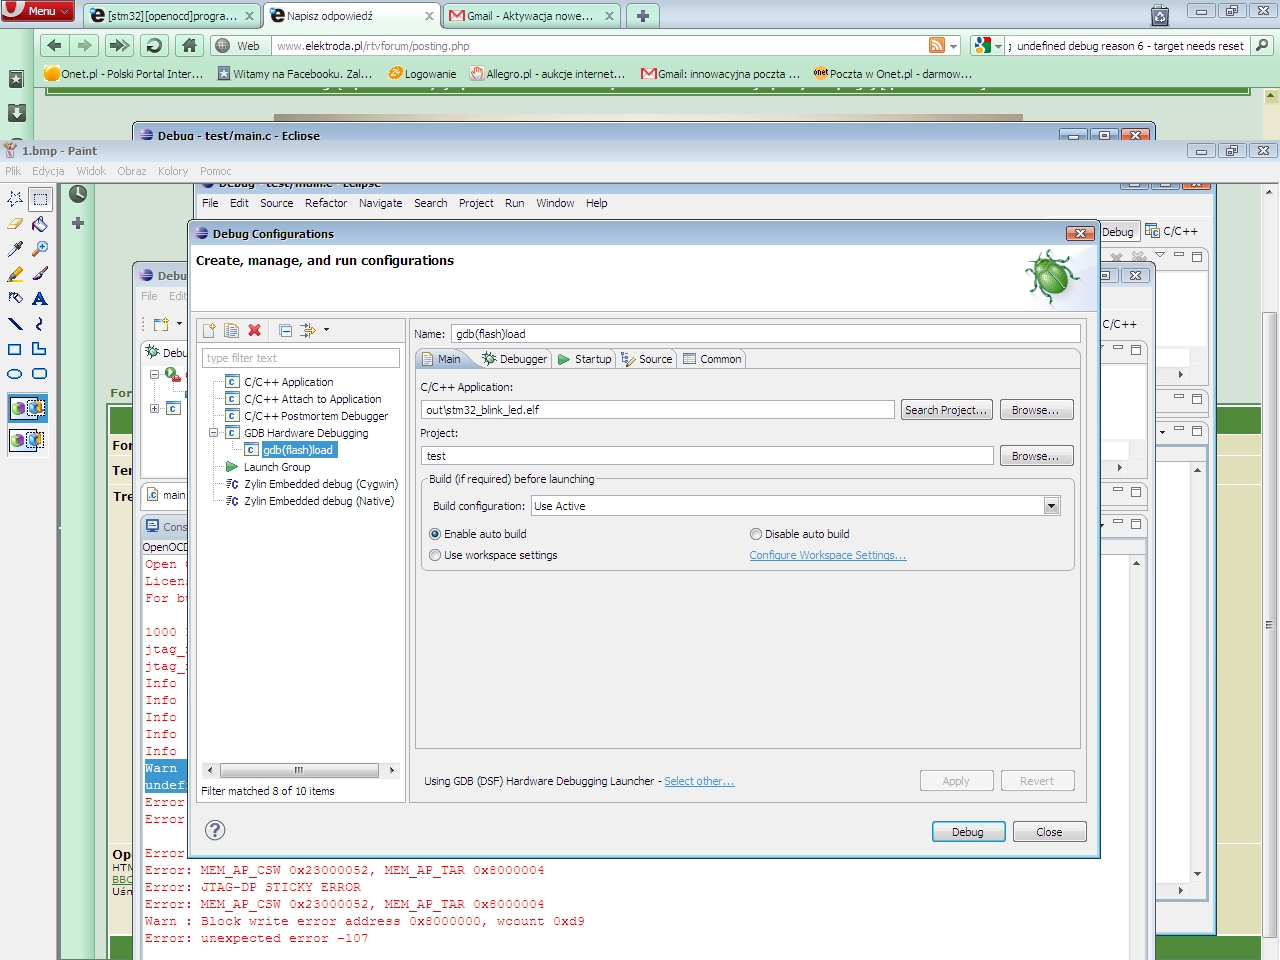Select Enable auto build radio button
The image size is (1280, 960).
point(435,534)
